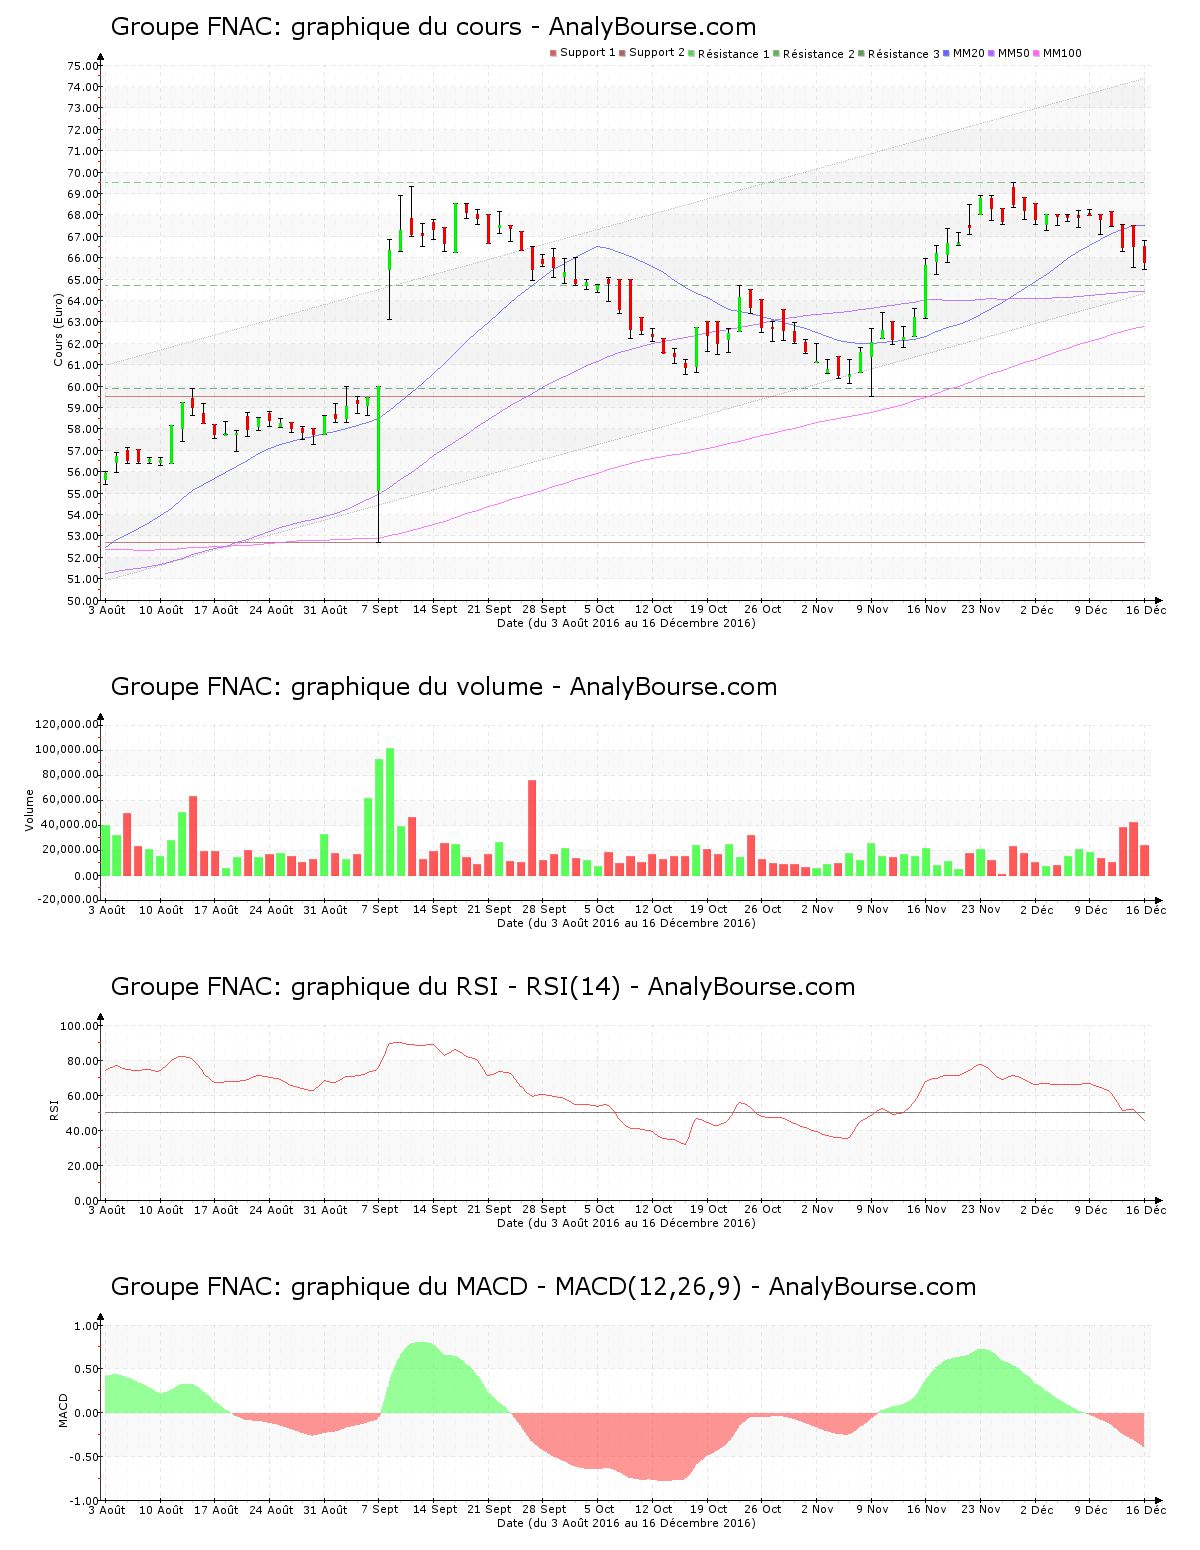Click the 120,000.00 volume axis value
The height and width of the screenshot is (1550, 1200).
pyautogui.click(x=67, y=725)
